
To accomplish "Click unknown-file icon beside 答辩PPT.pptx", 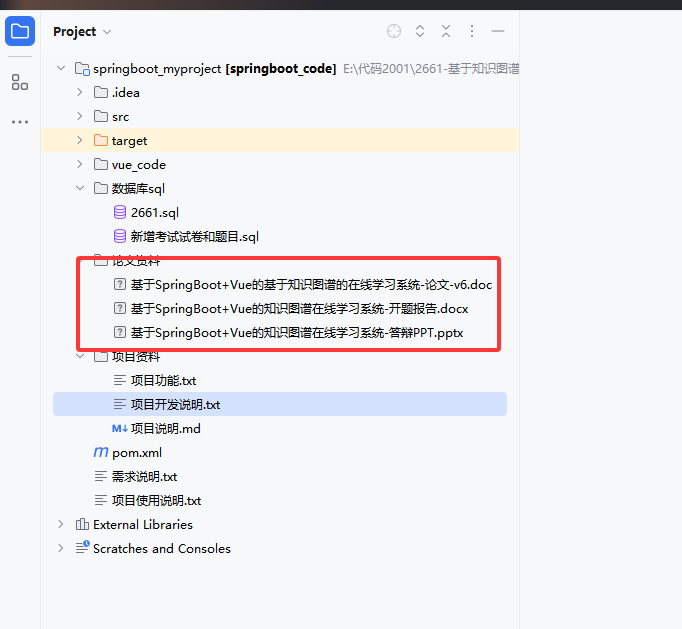I will click(x=120, y=332).
